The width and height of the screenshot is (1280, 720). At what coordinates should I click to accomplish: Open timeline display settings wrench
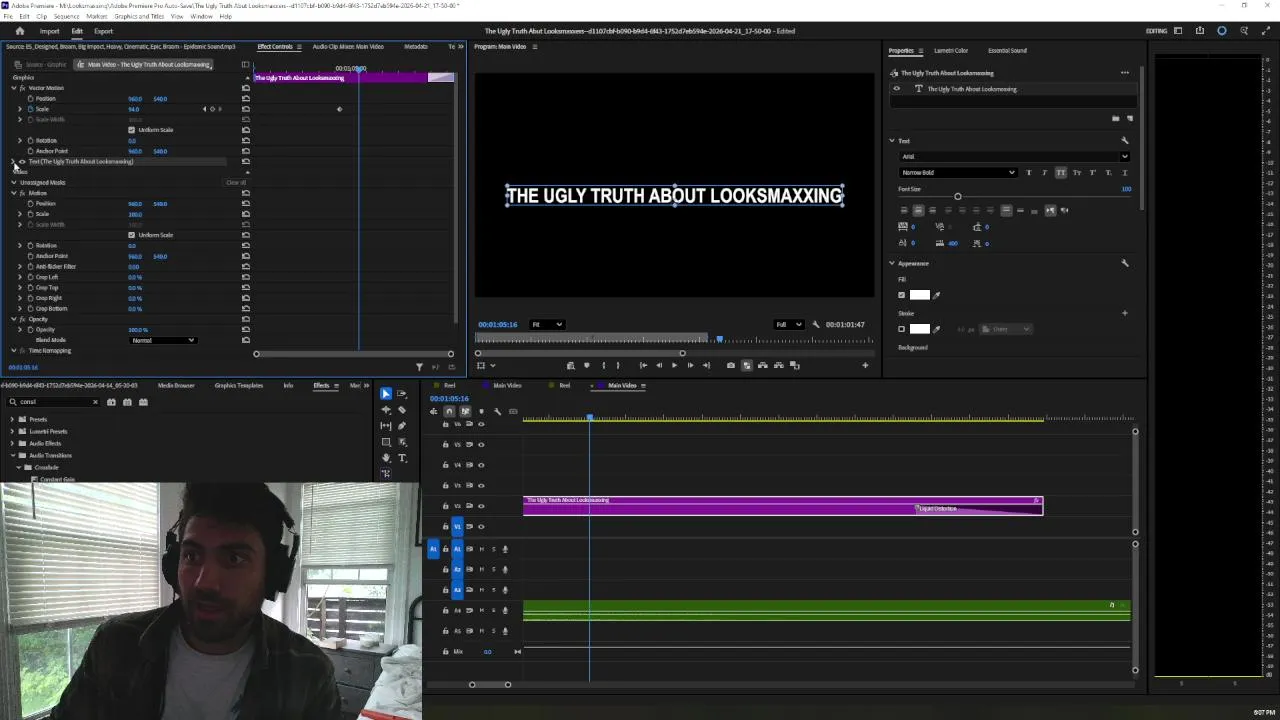(x=497, y=411)
